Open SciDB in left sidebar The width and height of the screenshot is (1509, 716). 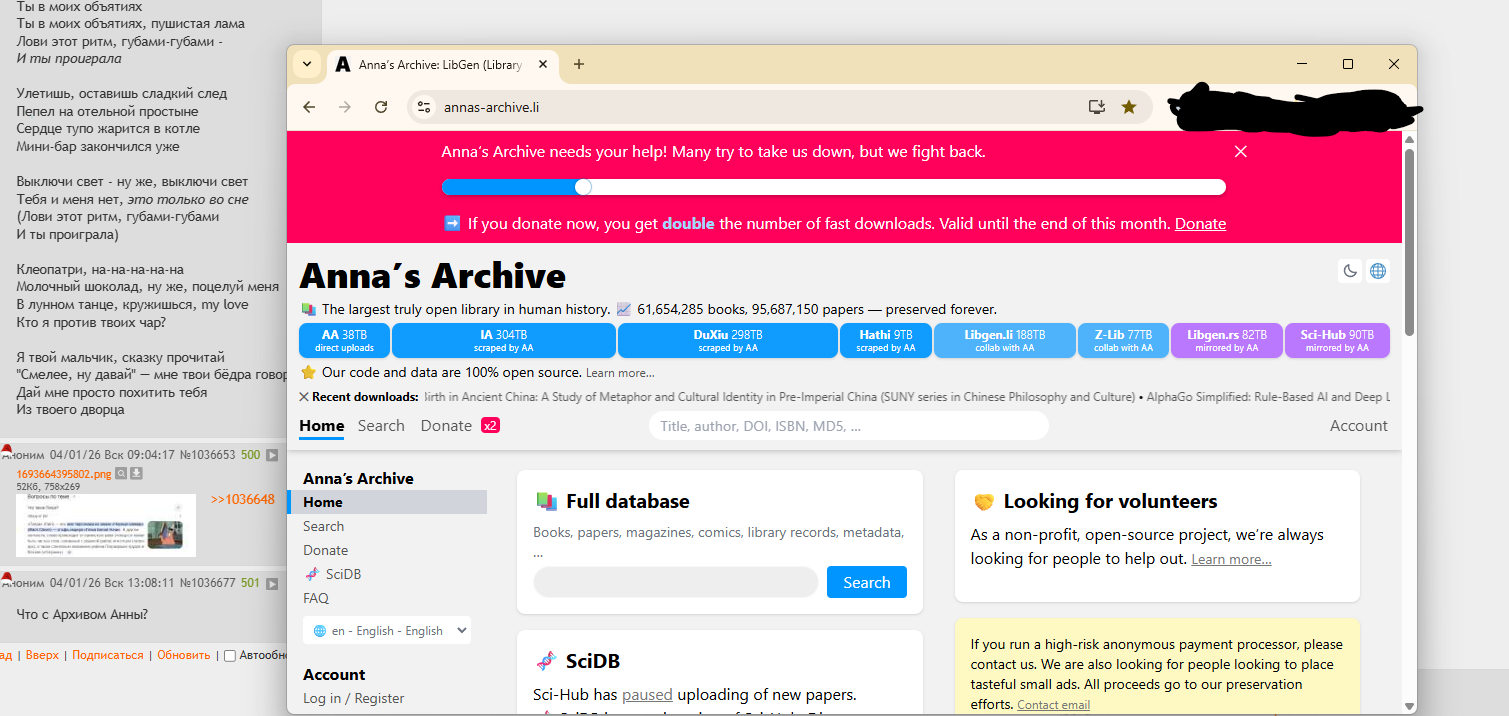333,574
